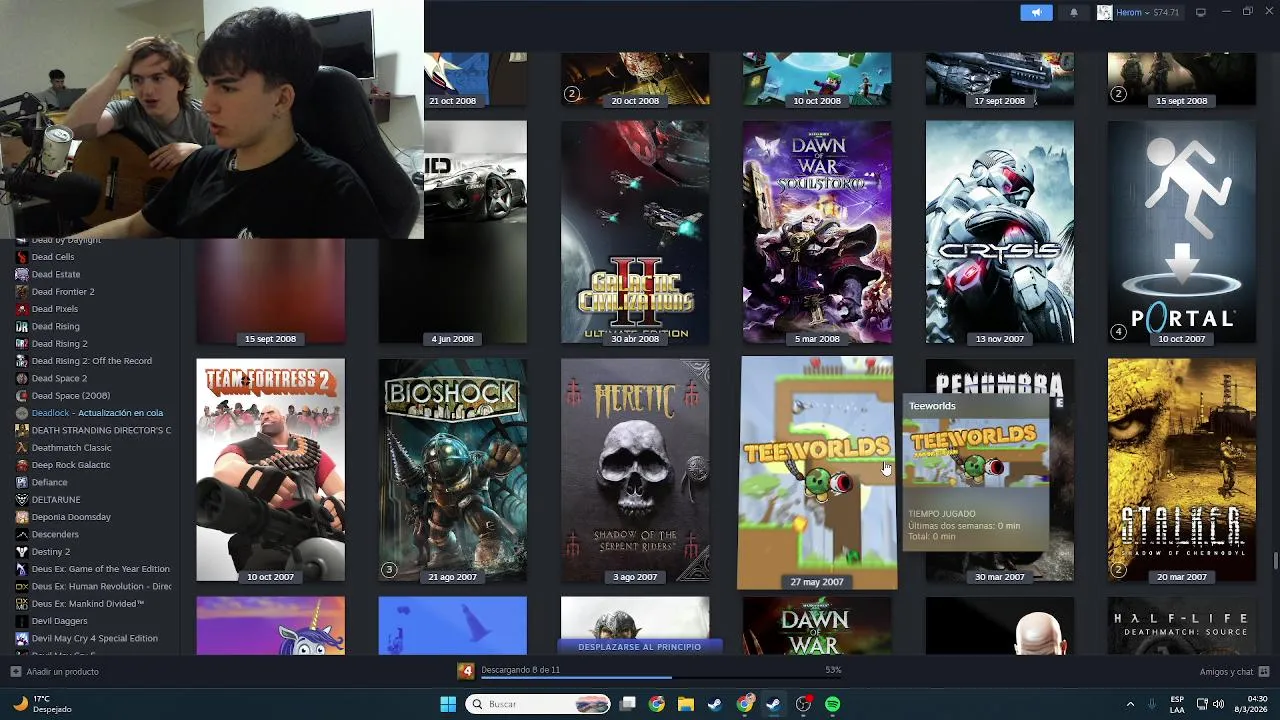Click the Deep Rock Galactic game icon
Screen dimensions: 1280x720
[x=22, y=465]
